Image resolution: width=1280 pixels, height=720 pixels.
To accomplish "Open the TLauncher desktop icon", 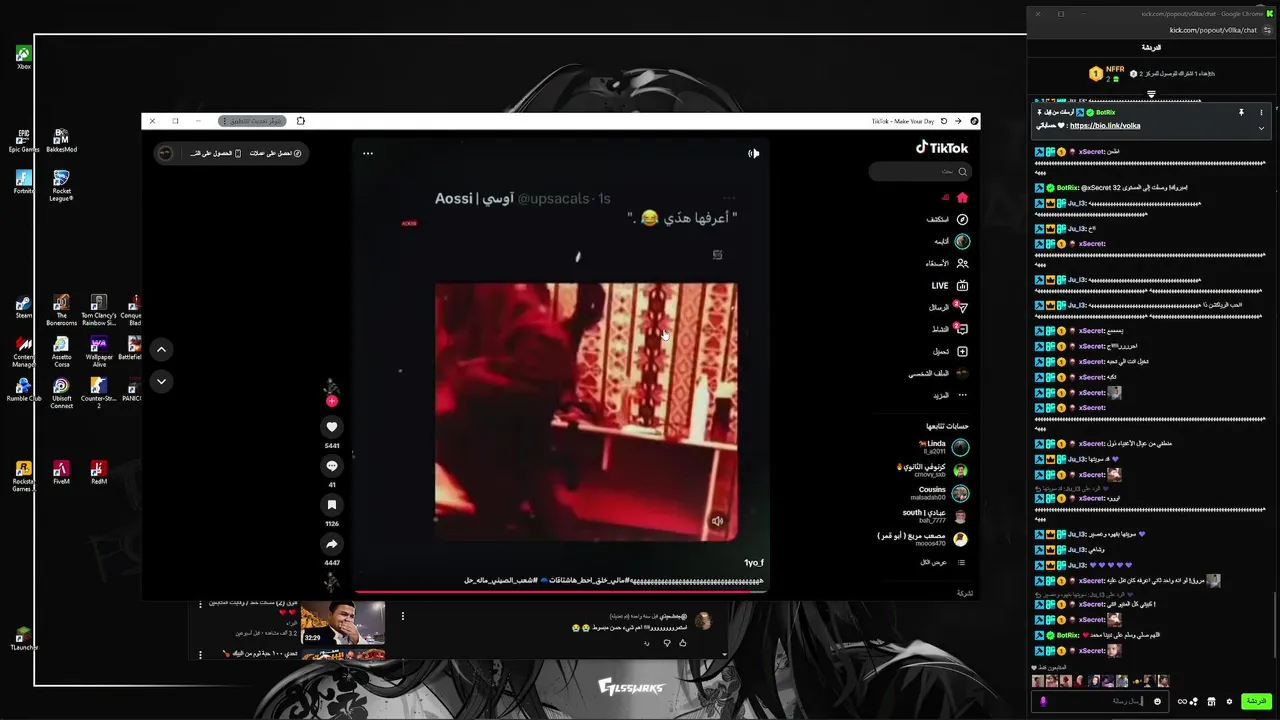I will tap(24, 640).
